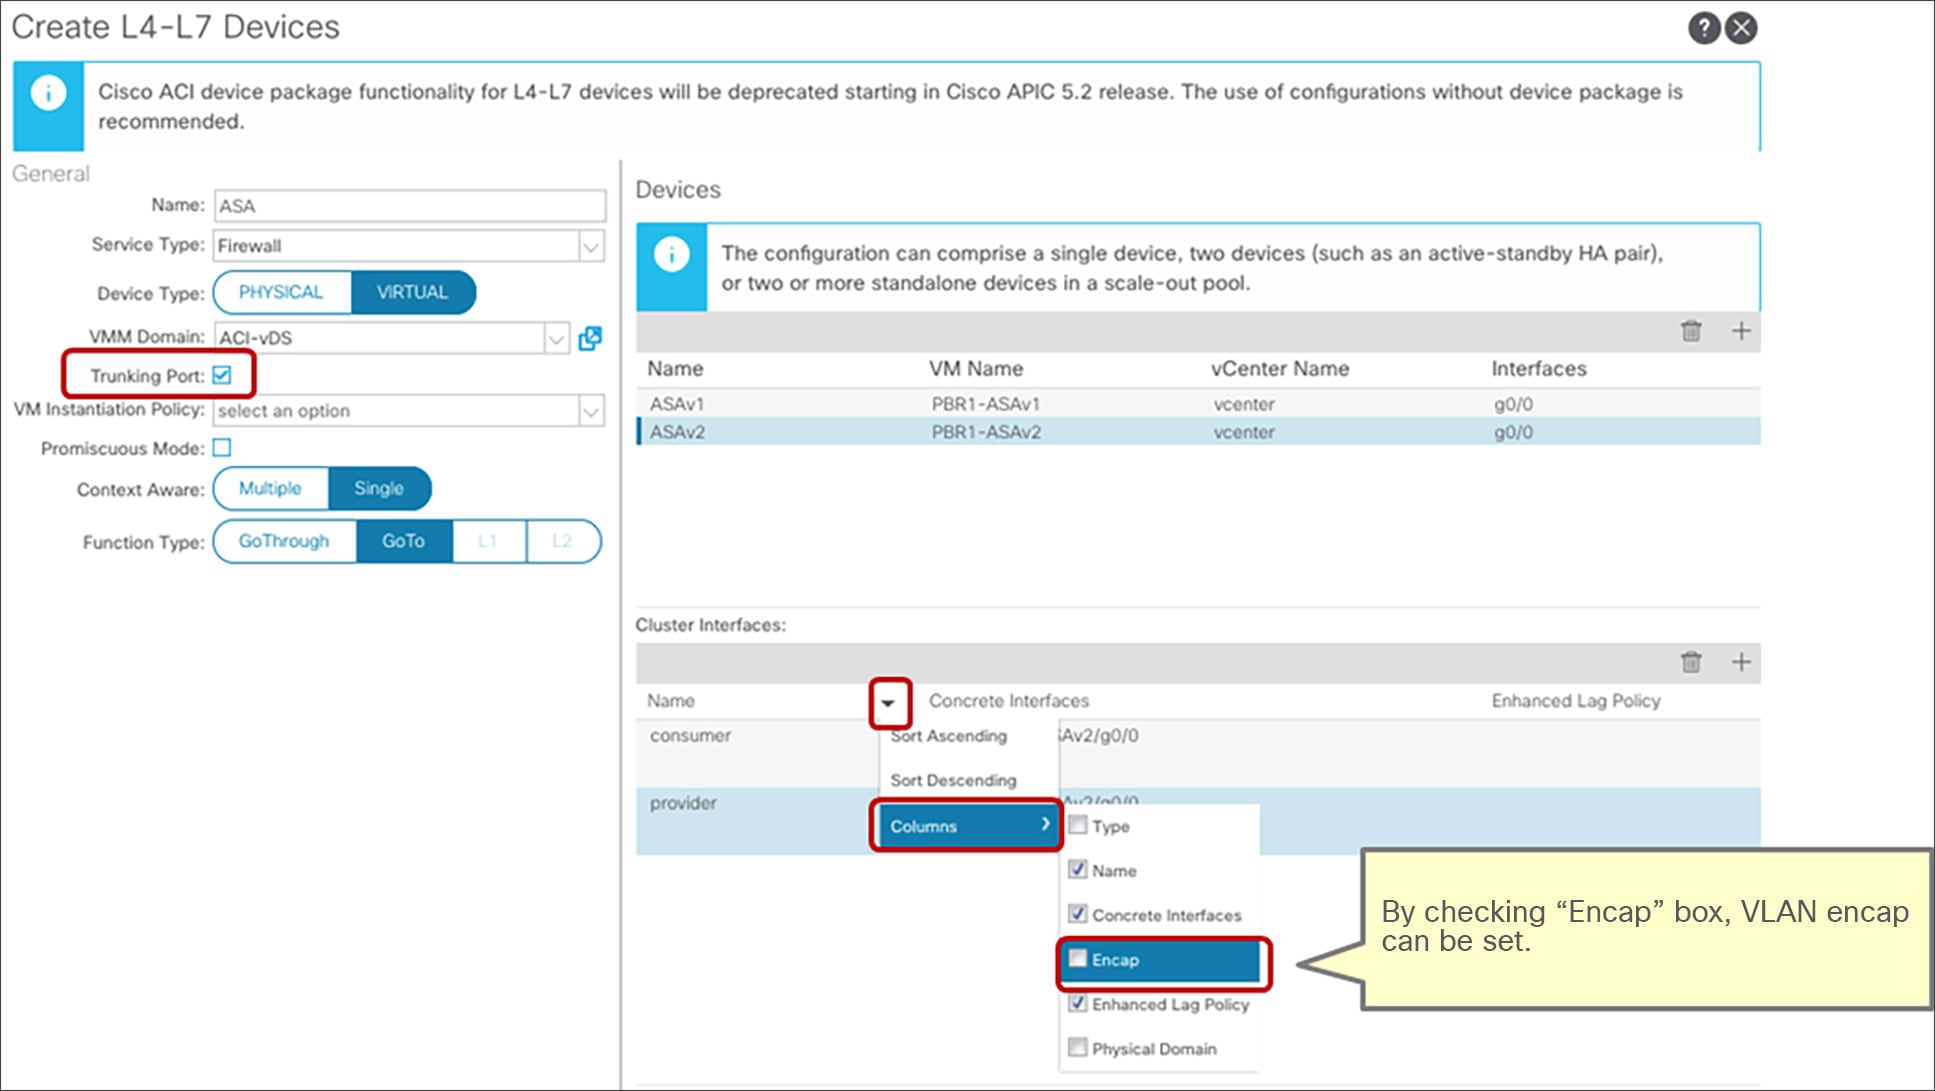Screen dimensions: 1935x1091
Task: Select VIRTUAL device type
Action: click(413, 292)
